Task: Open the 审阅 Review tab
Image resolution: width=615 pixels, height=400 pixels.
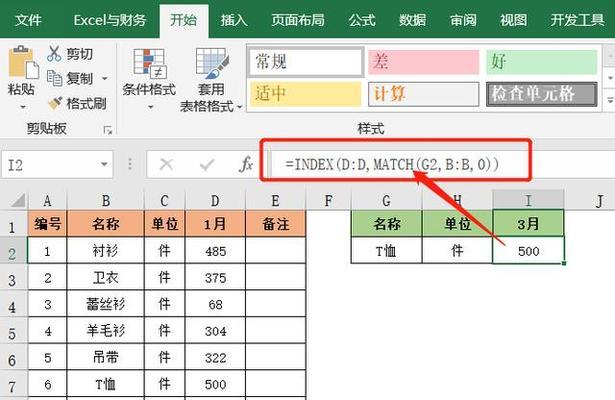Action: [x=463, y=20]
